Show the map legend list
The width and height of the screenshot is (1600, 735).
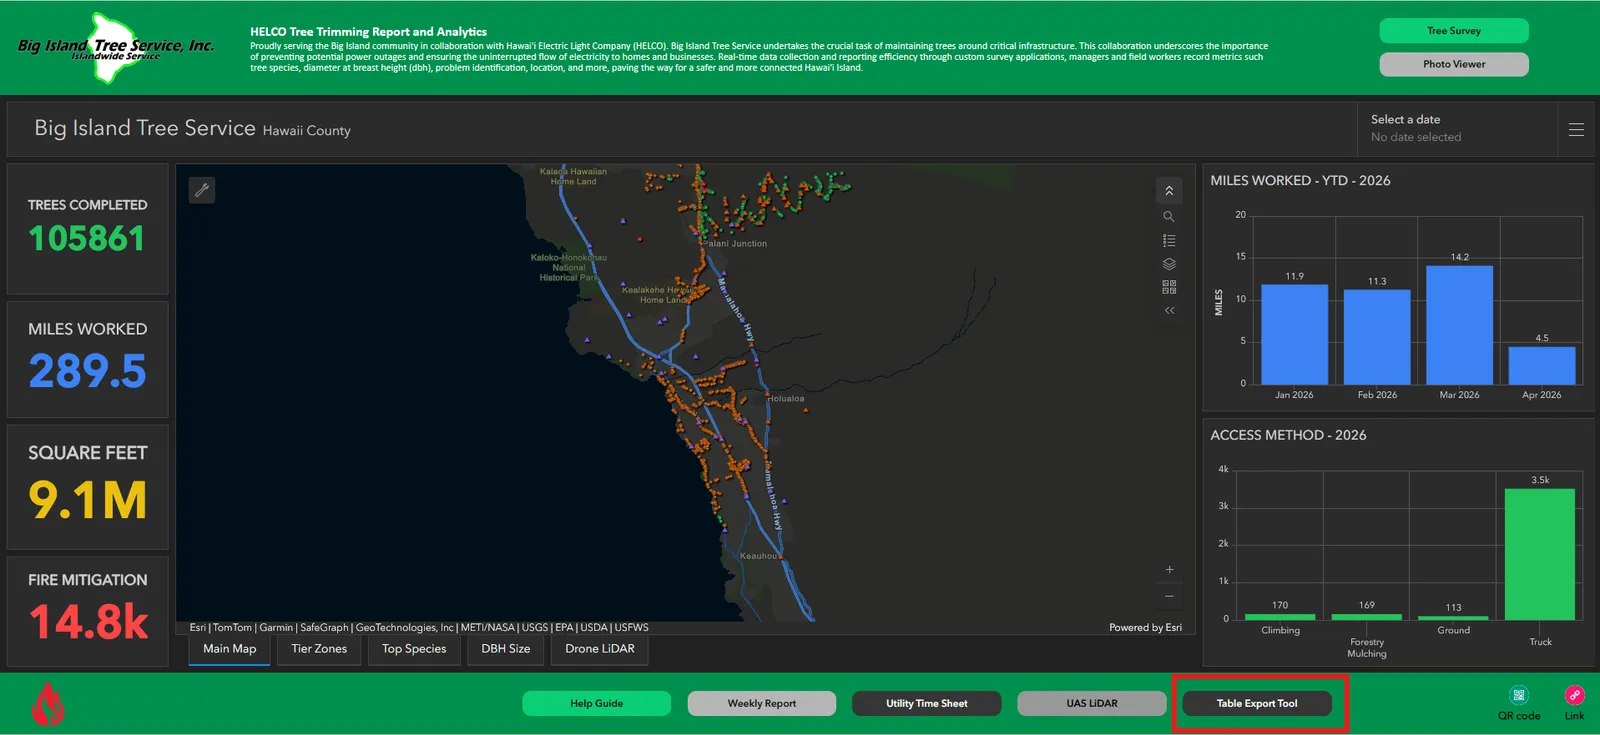[1169, 240]
